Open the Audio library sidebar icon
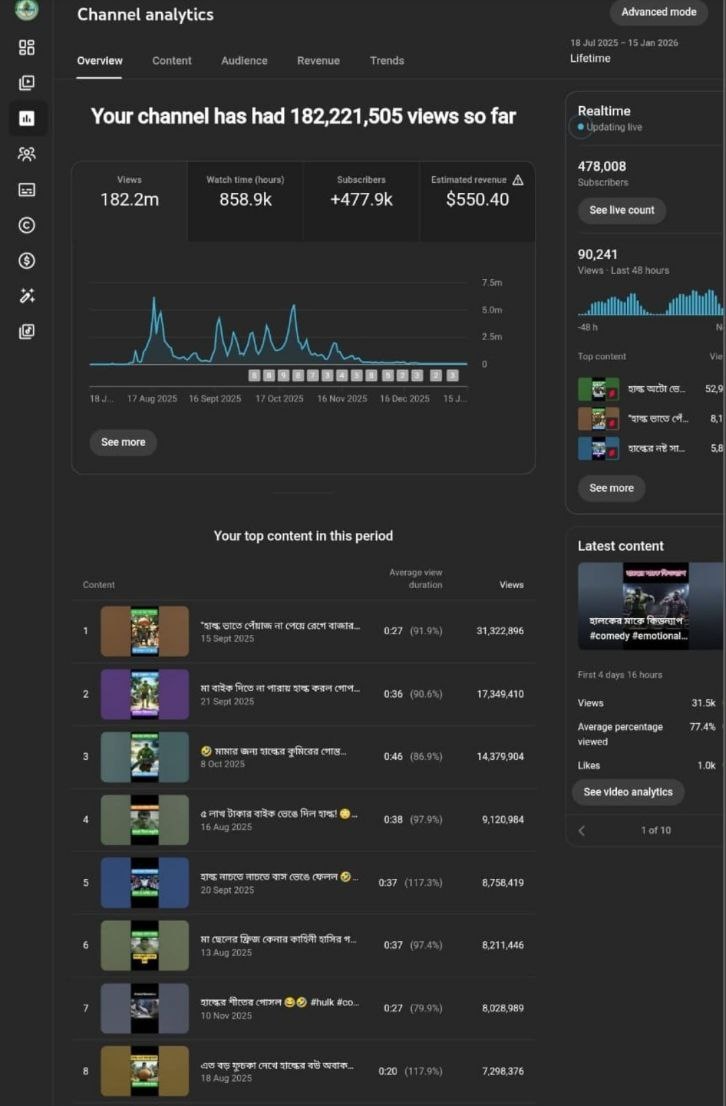 coord(27,331)
